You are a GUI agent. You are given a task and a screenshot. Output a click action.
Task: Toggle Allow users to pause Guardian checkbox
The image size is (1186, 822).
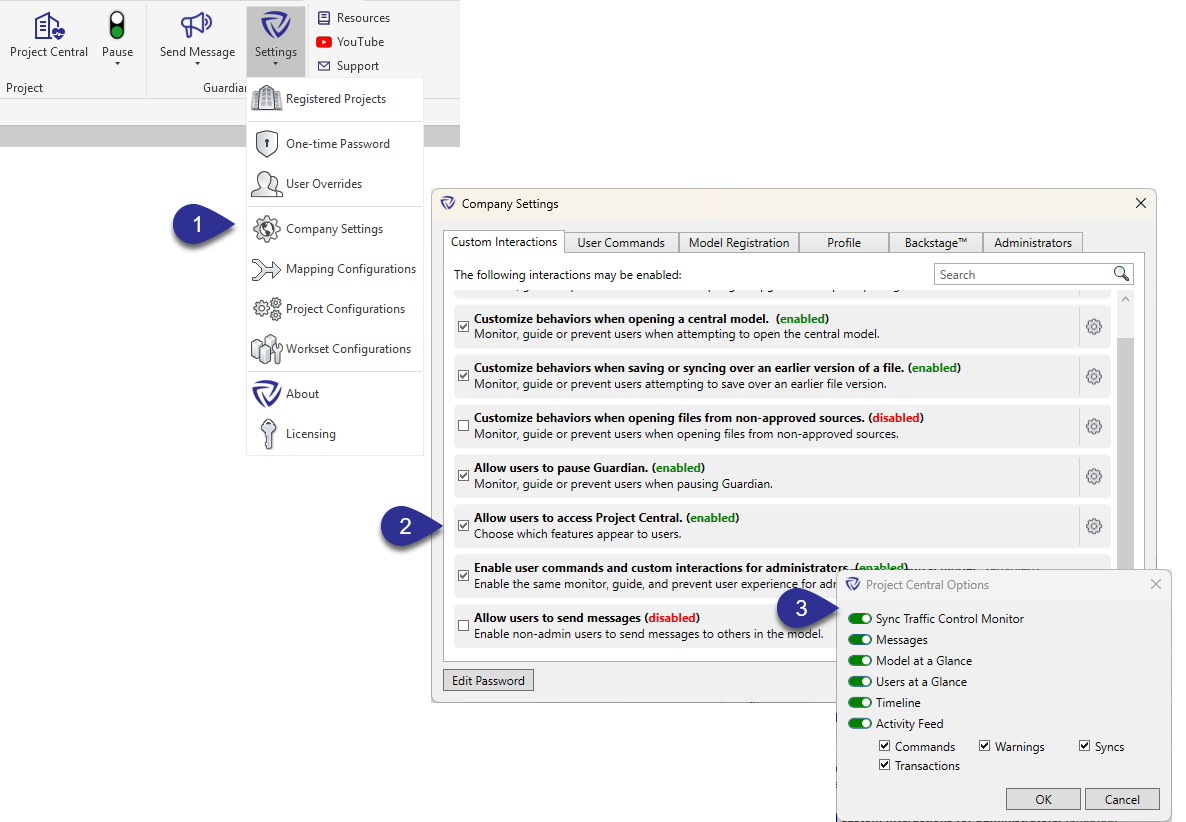tap(464, 476)
